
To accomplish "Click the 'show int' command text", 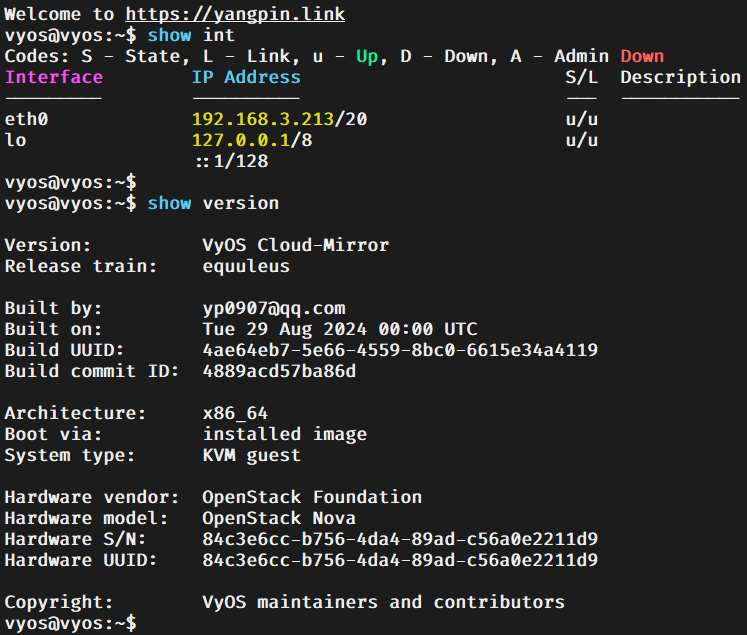I will 191,35.
